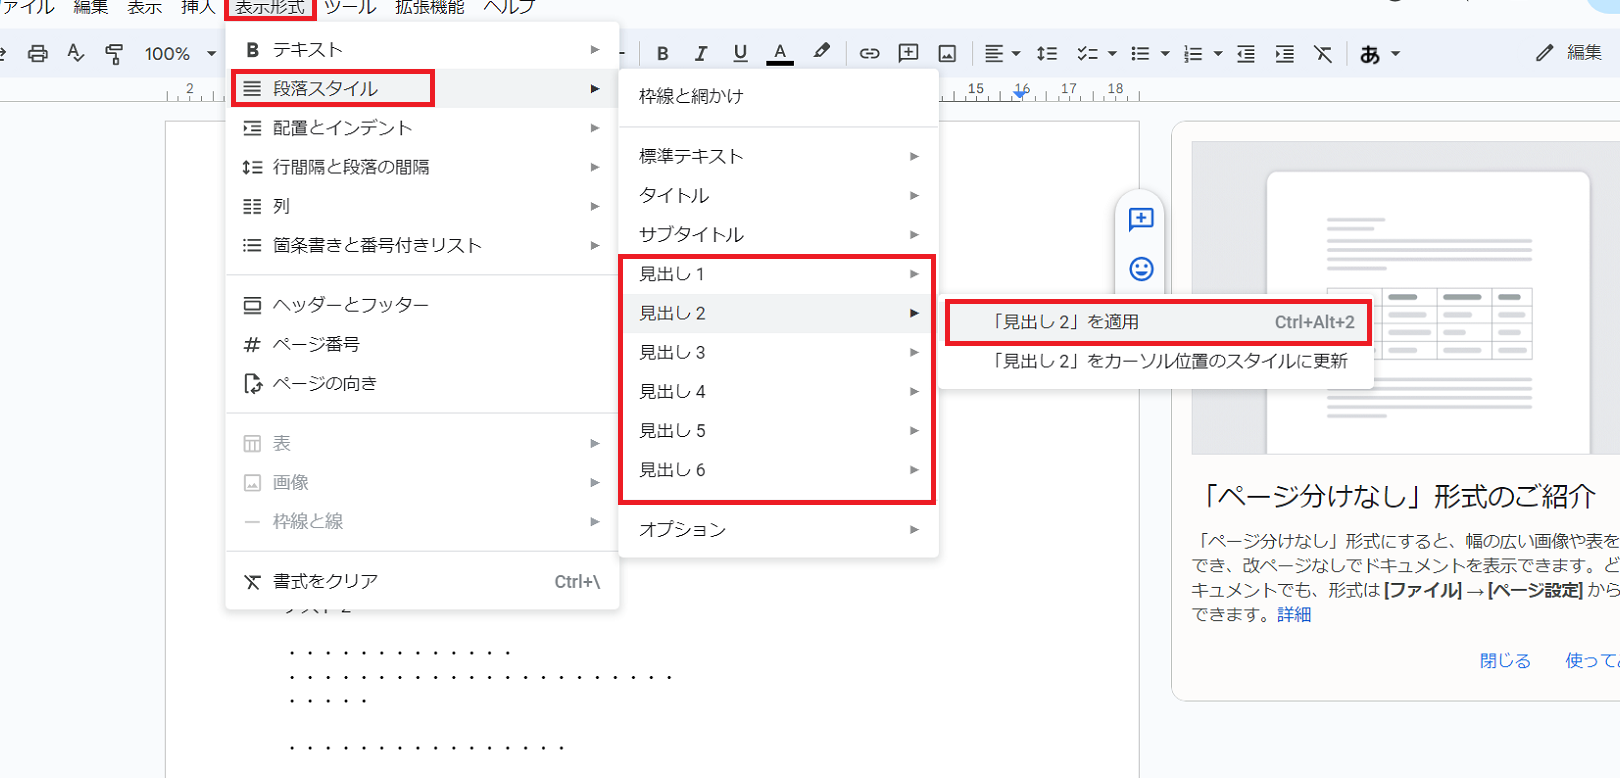Choose 「見出し 2」をカーソル位置のスタイルに更新
The height and width of the screenshot is (778, 1620).
coord(1157,361)
